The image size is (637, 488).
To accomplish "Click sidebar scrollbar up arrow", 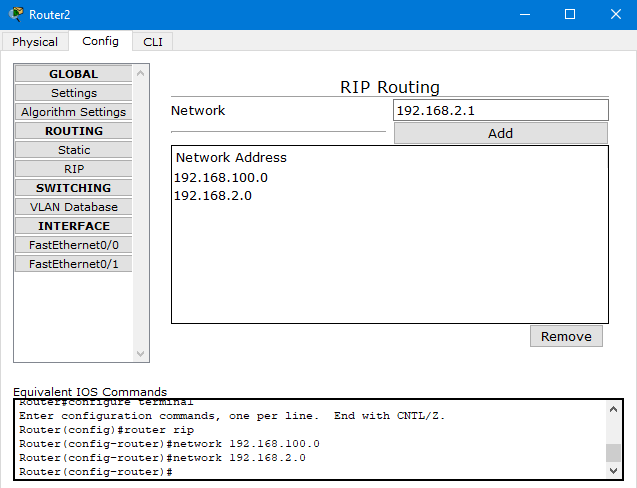I will [141, 74].
